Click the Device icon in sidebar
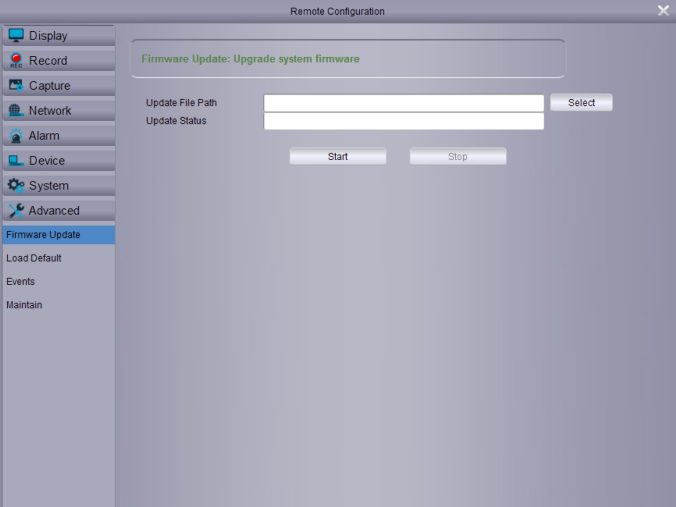Screen dimensions: 676x507 pyautogui.click(x=16, y=160)
